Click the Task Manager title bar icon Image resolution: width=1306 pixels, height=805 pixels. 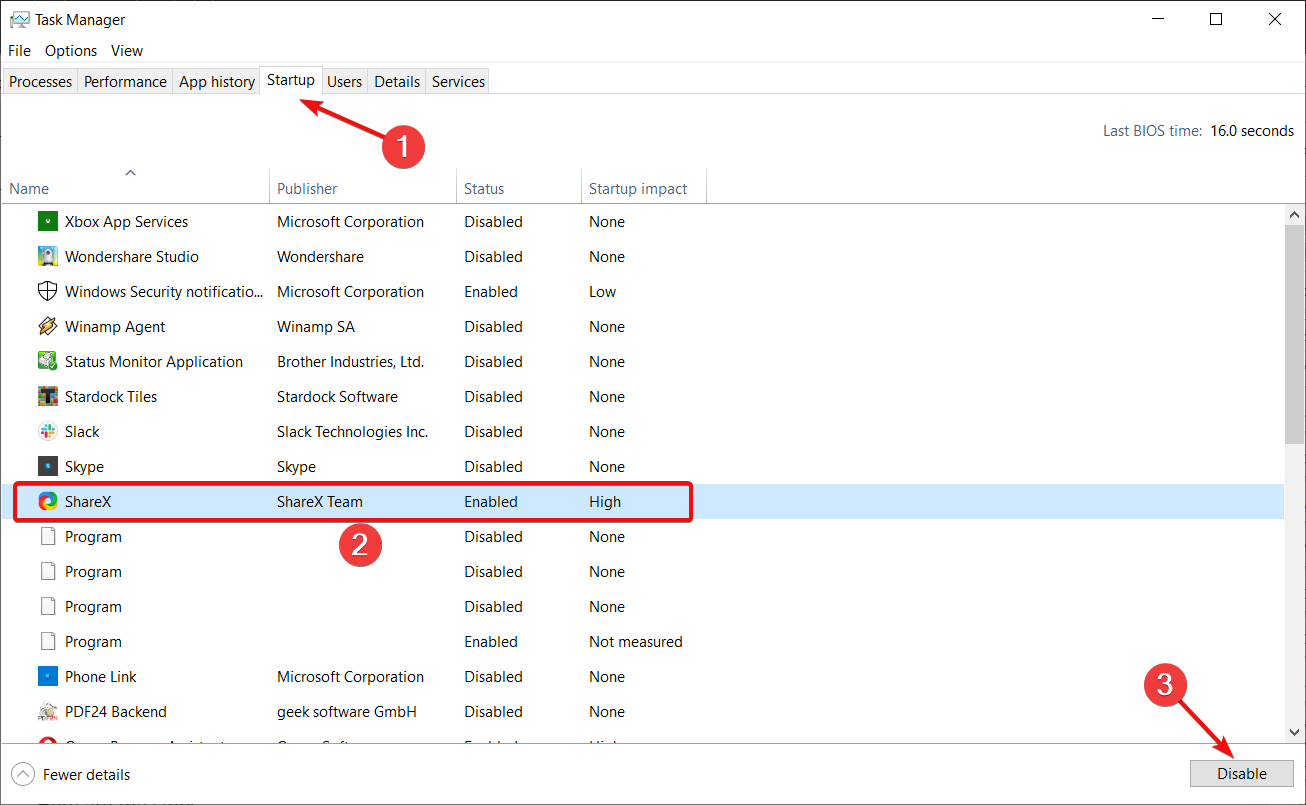coord(19,19)
